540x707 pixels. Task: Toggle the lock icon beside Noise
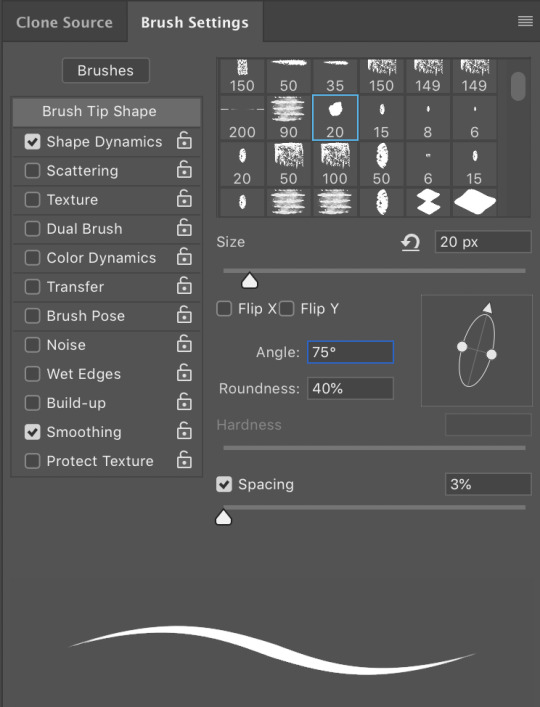(184, 344)
